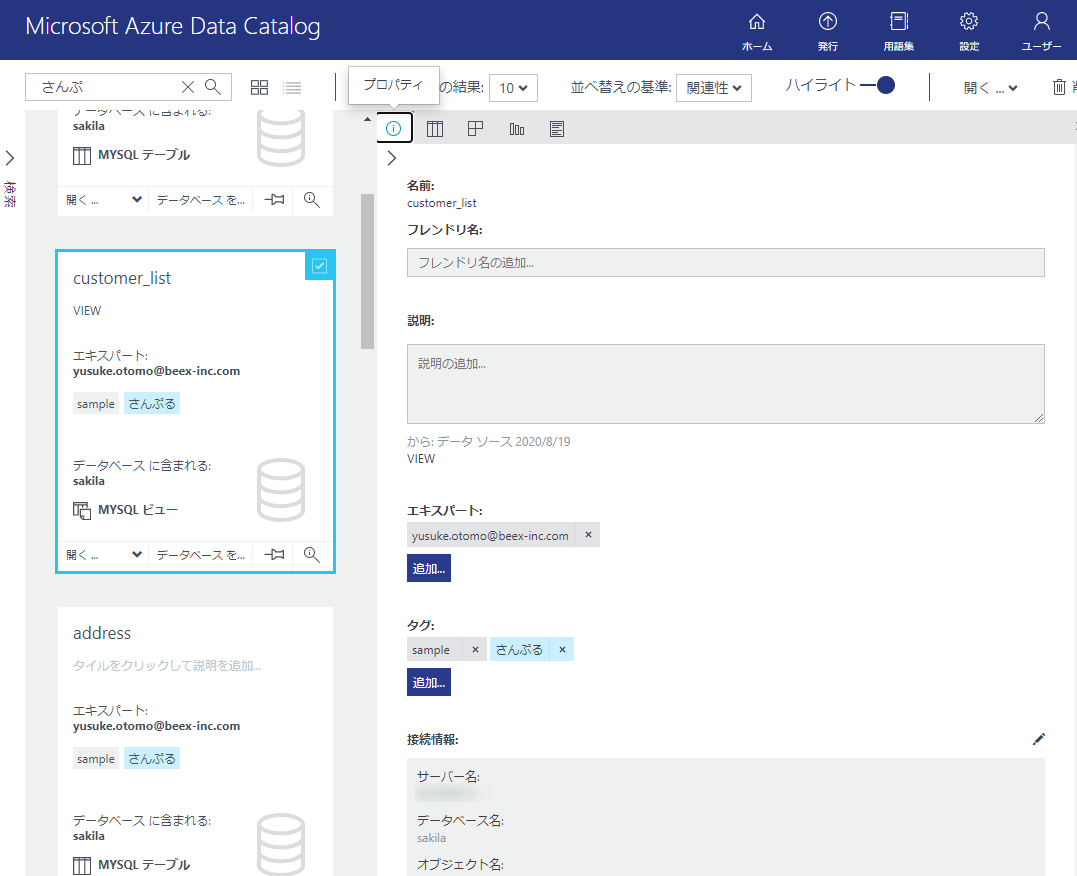Open the User (ユーザー) menu

click(x=1041, y=32)
